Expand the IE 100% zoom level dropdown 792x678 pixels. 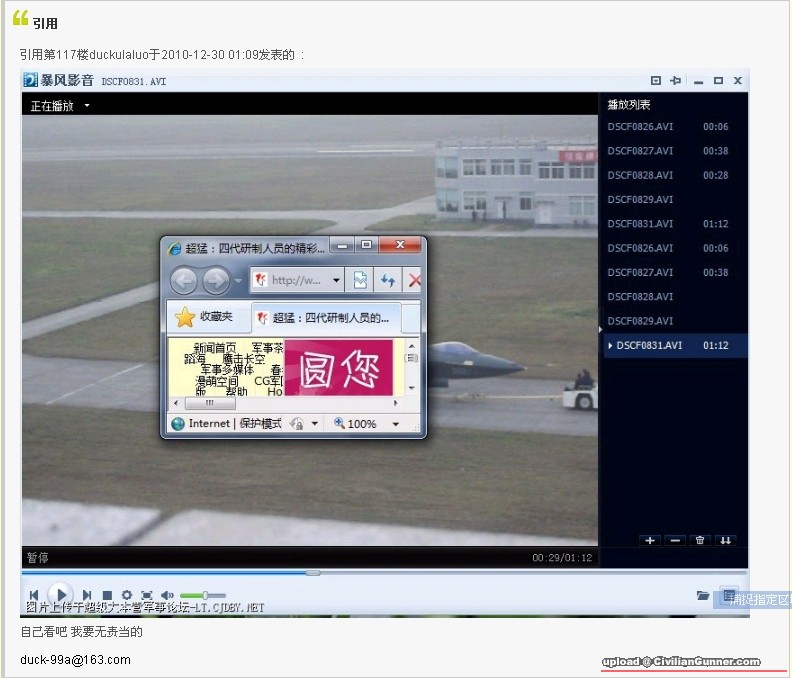click(396, 424)
